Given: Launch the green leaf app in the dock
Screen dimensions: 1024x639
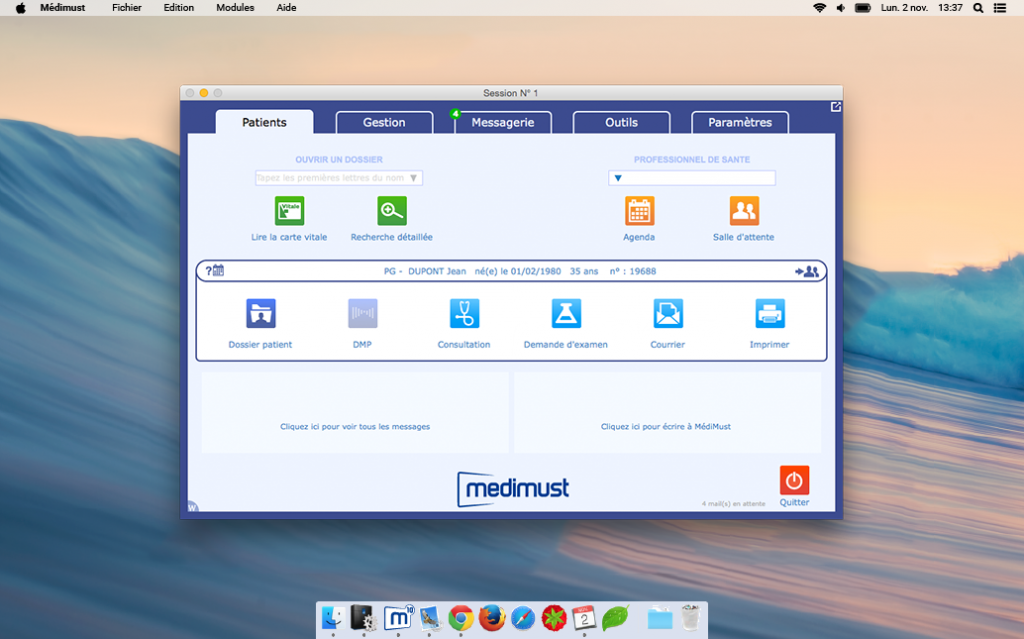Looking at the screenshot, I should pyautogui.click(x=615, y=617).
